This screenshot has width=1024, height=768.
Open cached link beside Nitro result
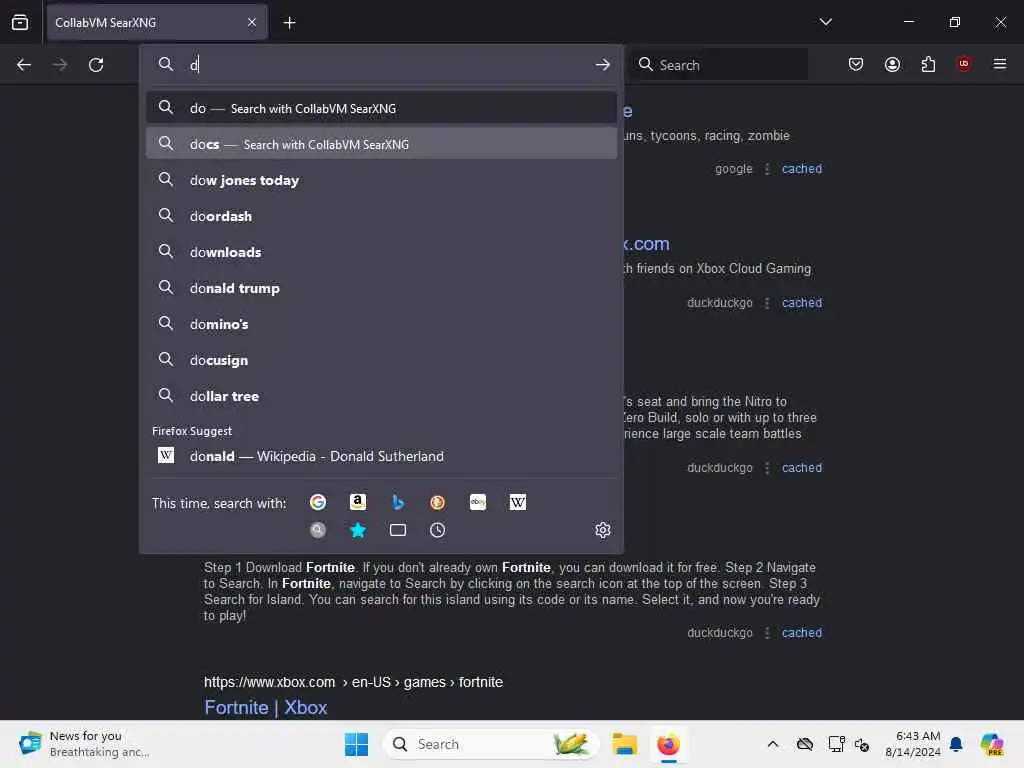[802, 468]
